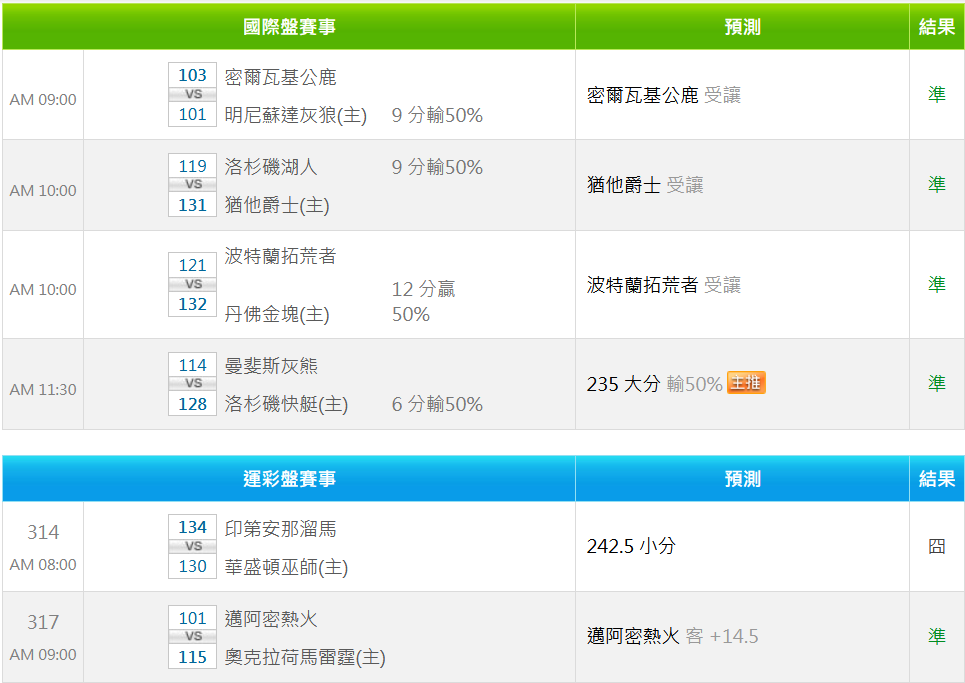Select team name 邁阿密熱火 in matchup column
Image resolution: width=965 pixels, height=683 pixels.
[x=271, y=619]
